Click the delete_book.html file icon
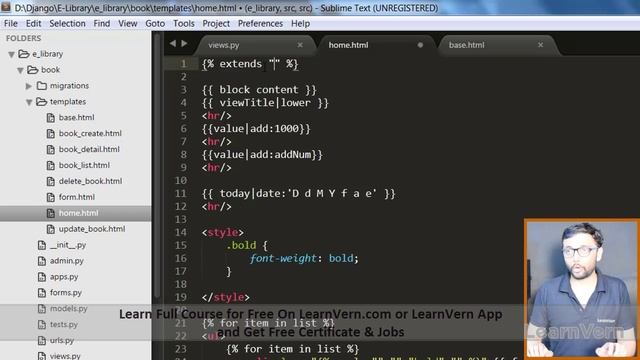Viewport: 640px width, 360px height. [x=51, y=182]
